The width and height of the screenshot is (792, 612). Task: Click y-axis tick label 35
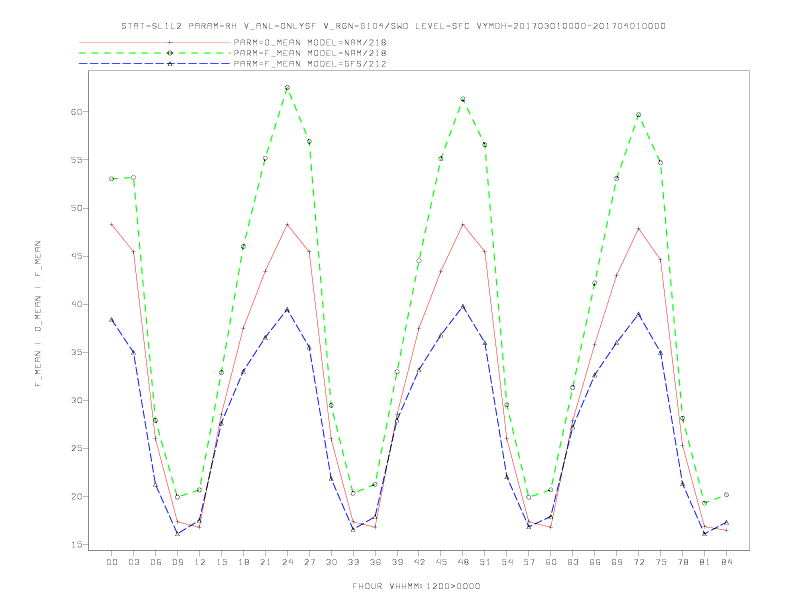pos(76,352)
